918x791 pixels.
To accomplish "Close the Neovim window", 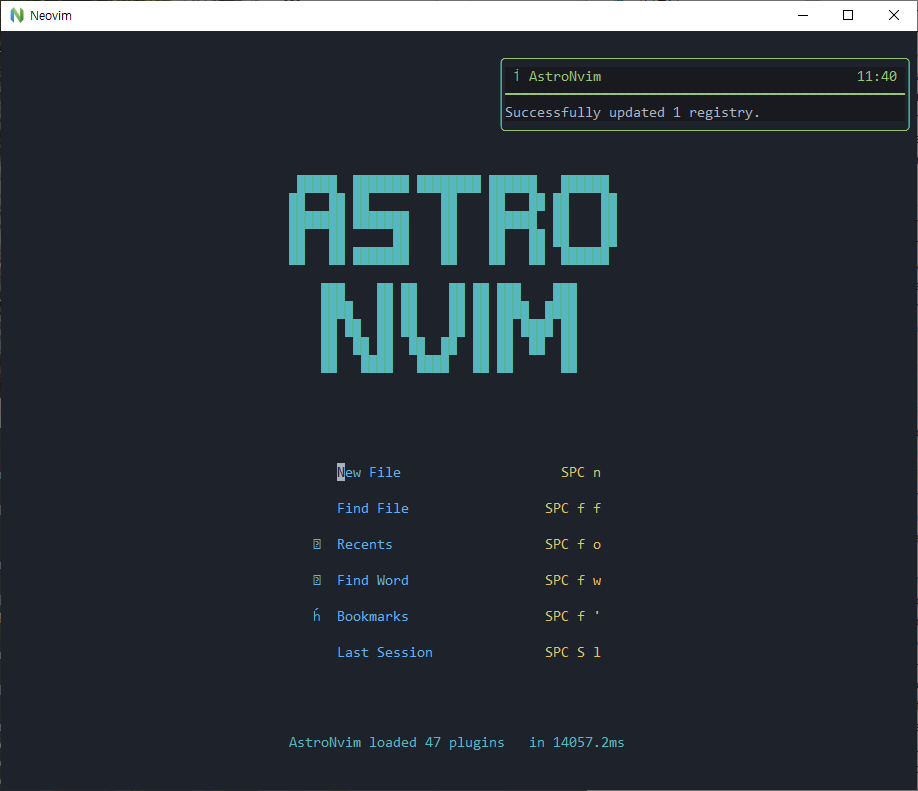I will (x=894, y=15).
